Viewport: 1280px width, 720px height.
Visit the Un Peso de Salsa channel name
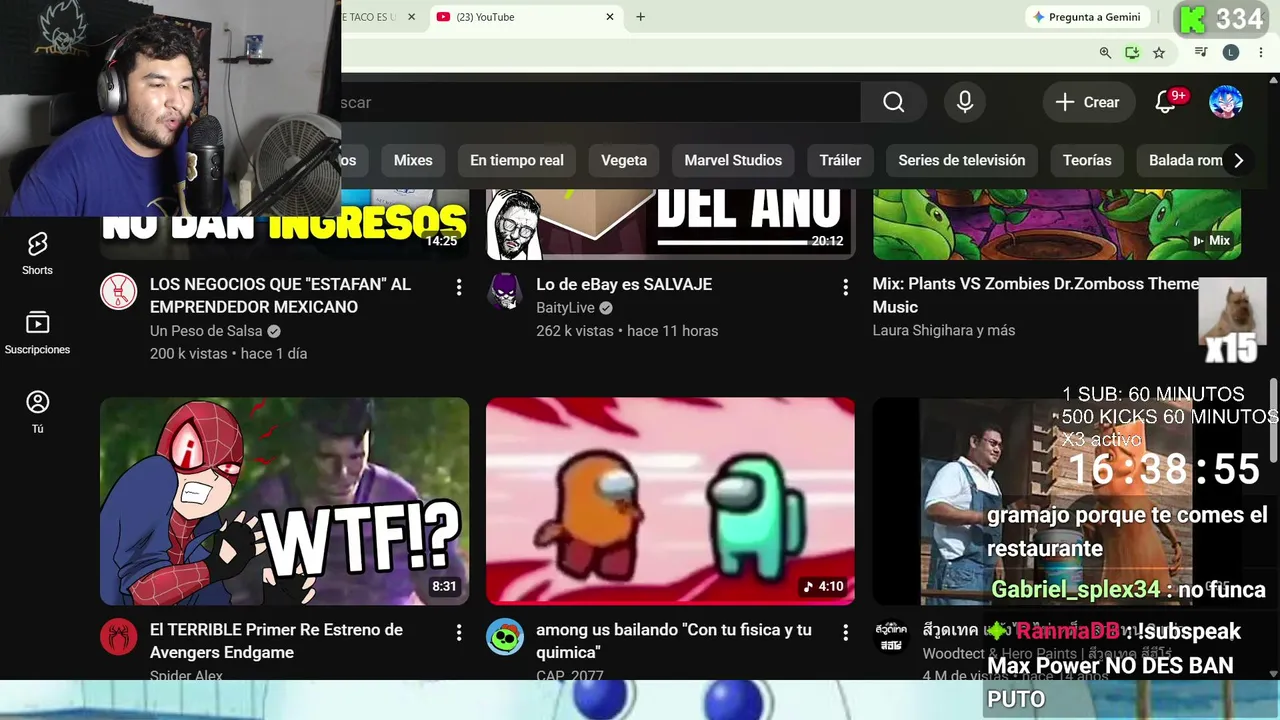pyautogui.click(x=206, y=331)
